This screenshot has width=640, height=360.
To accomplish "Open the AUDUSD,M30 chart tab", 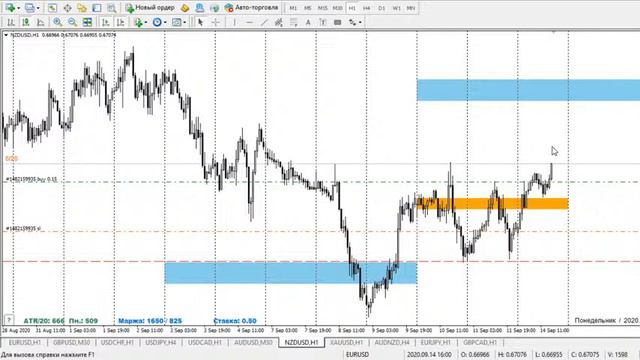I will click(x=253, y=342).
